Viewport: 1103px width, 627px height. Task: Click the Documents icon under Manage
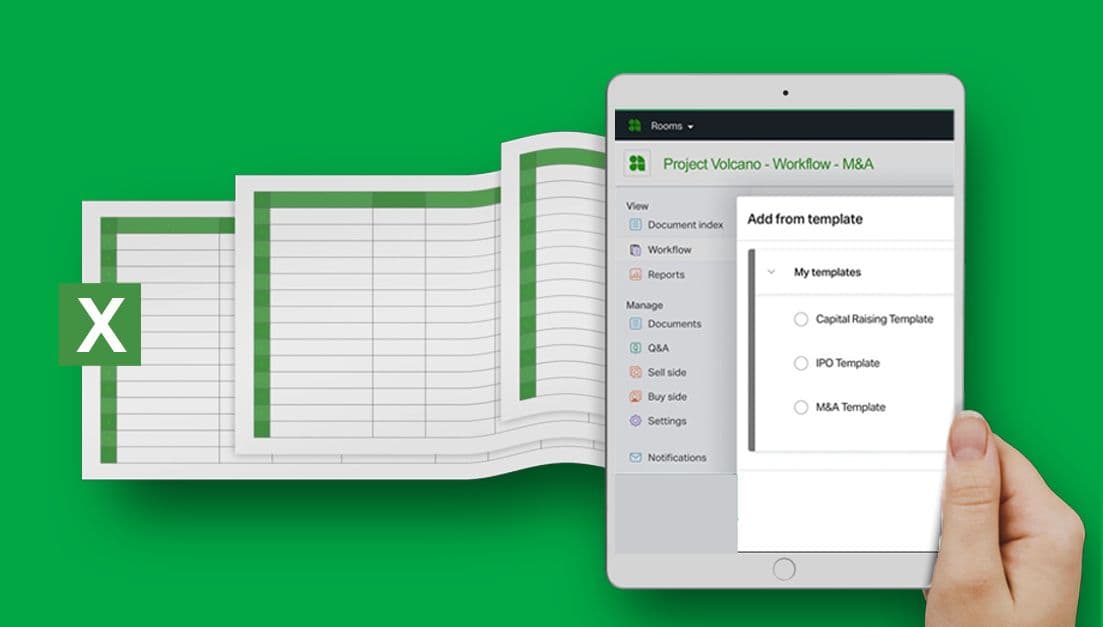(635, 324)
